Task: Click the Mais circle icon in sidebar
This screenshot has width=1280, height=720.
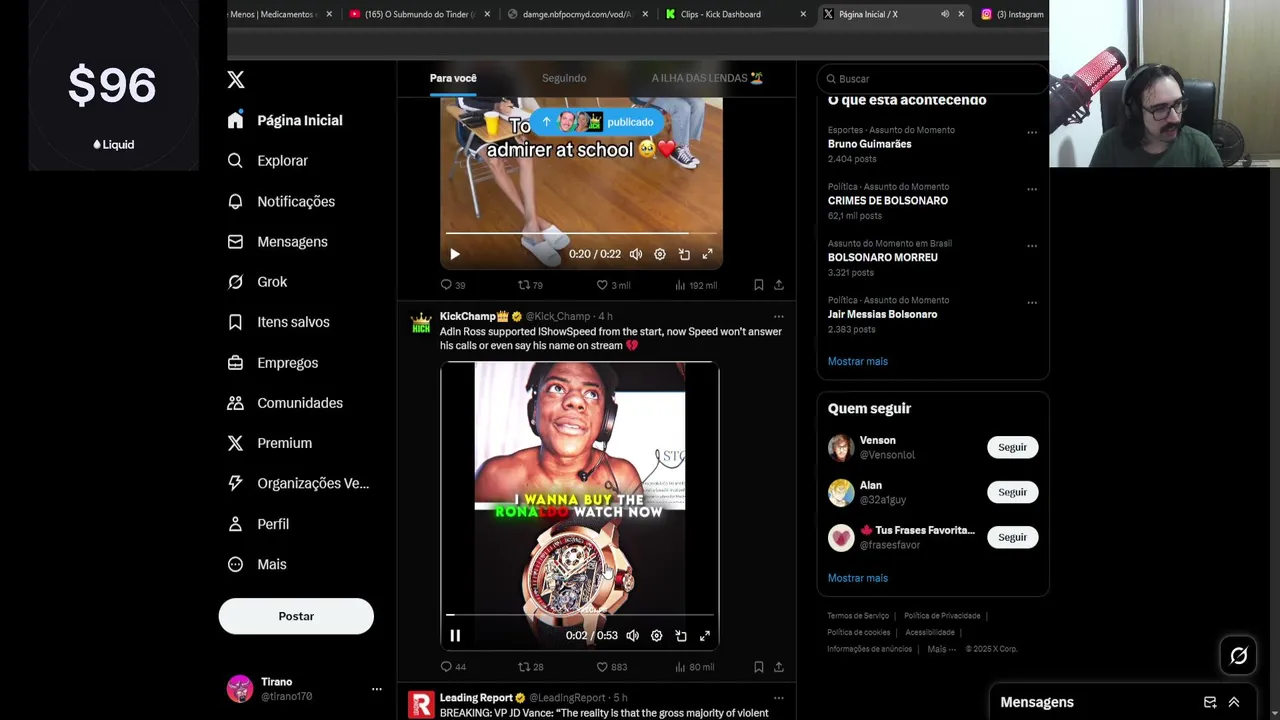Action: [235, 564]
